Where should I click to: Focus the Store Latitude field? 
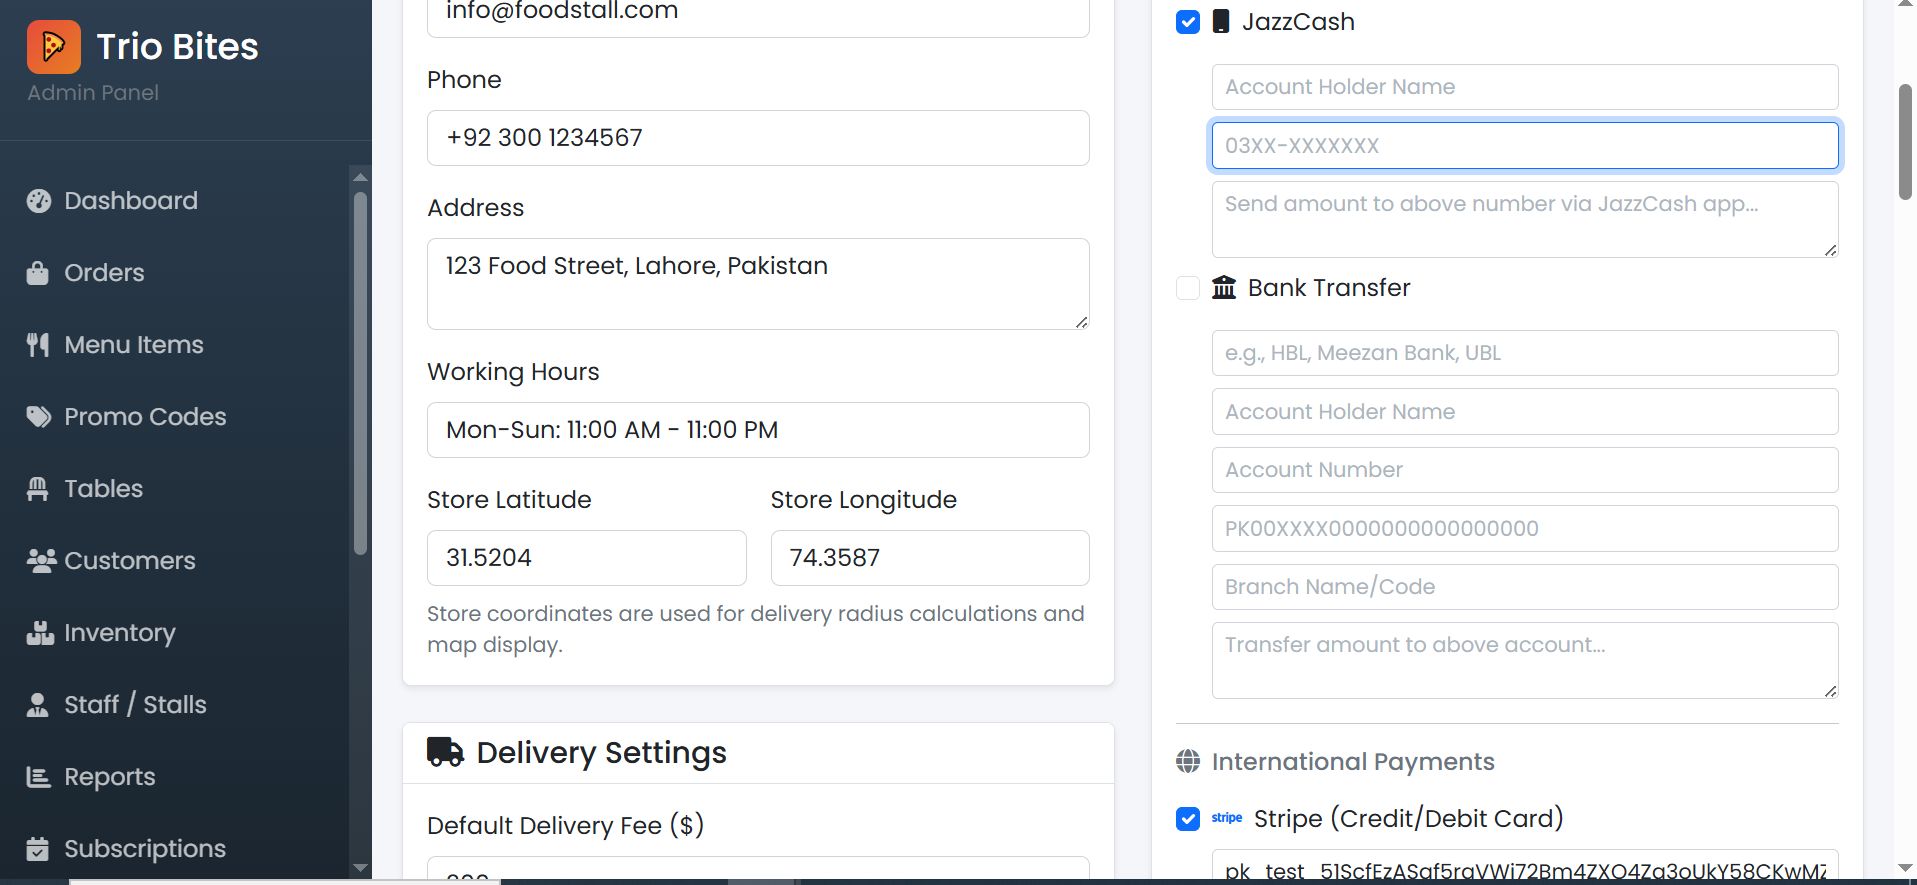[586, 558]
